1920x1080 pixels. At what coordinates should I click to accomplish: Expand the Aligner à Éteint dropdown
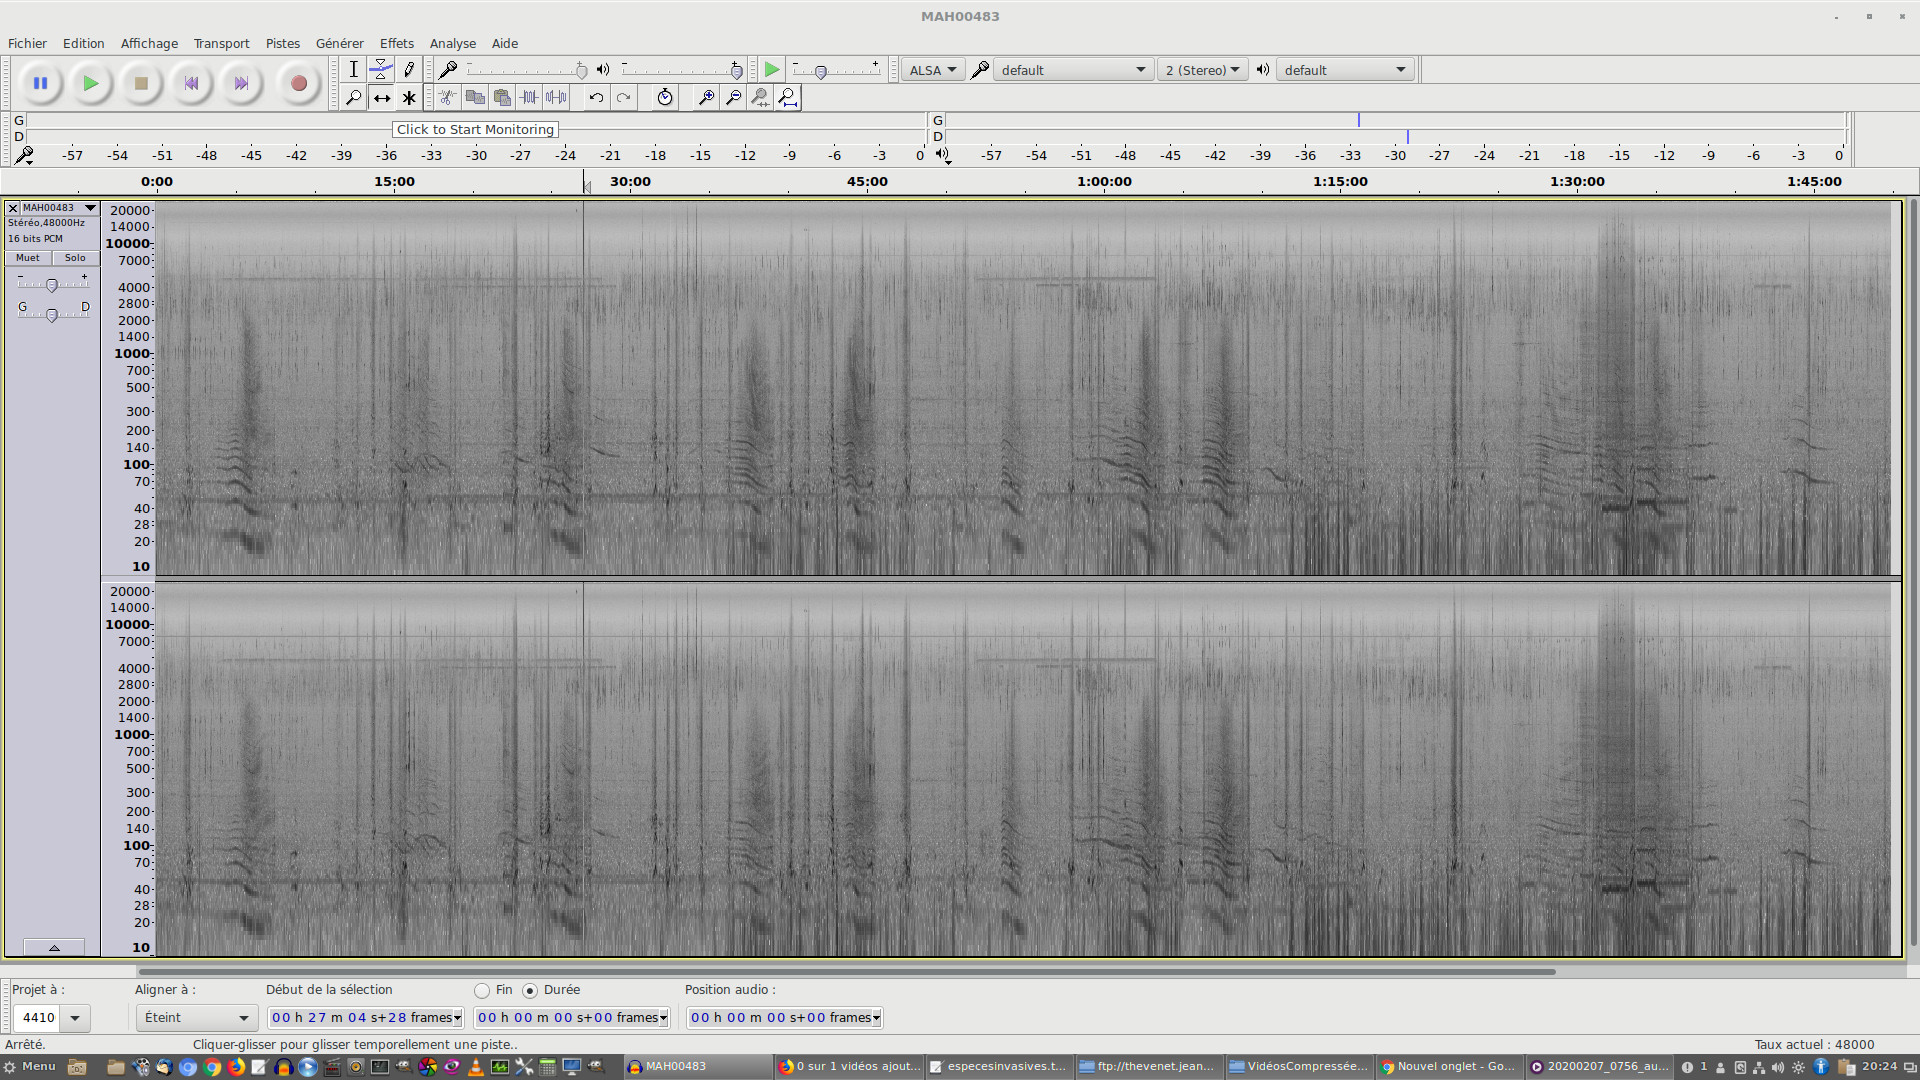tap(196, 1018)
